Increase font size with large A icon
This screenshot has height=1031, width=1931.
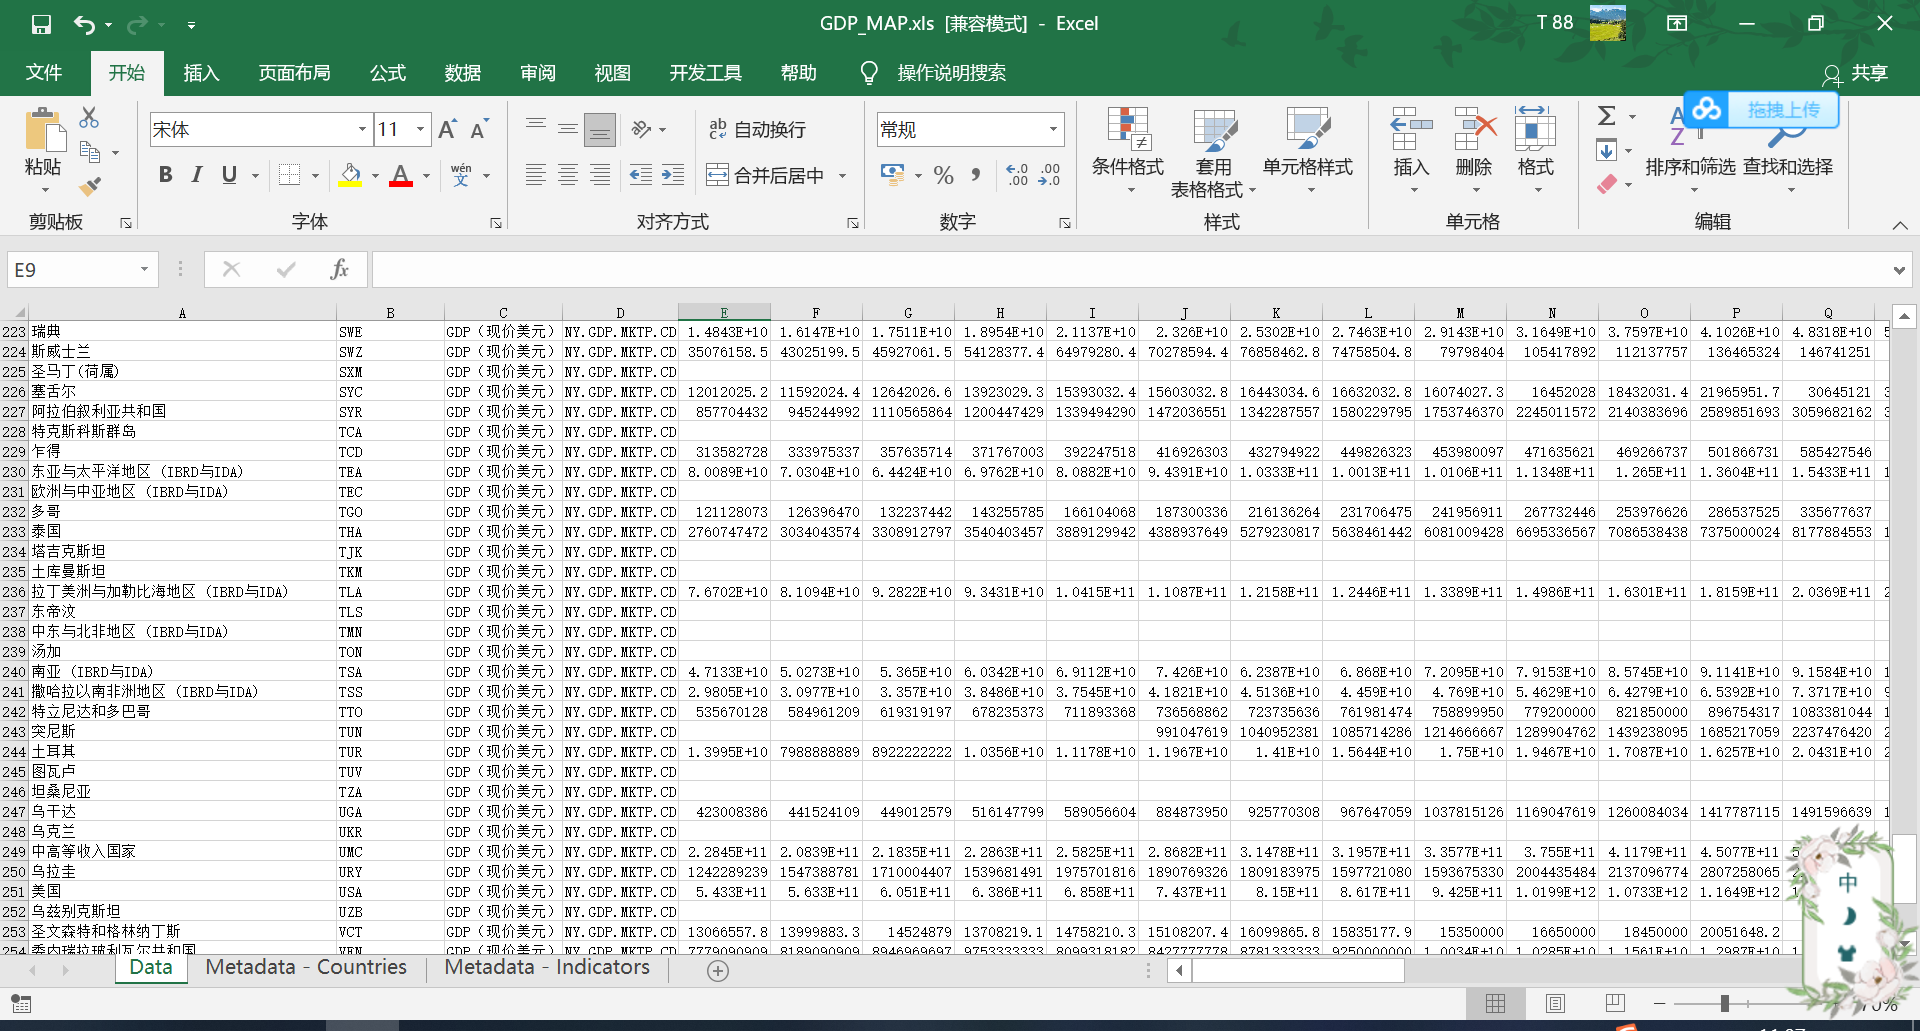click(447, 129)
